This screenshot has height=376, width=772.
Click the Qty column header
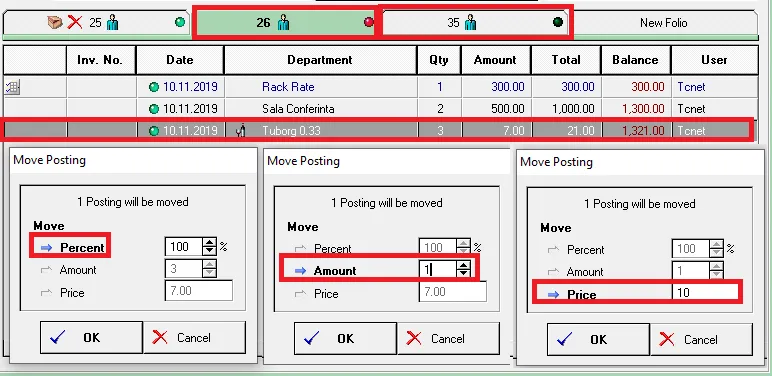click(x=439, y=60)
